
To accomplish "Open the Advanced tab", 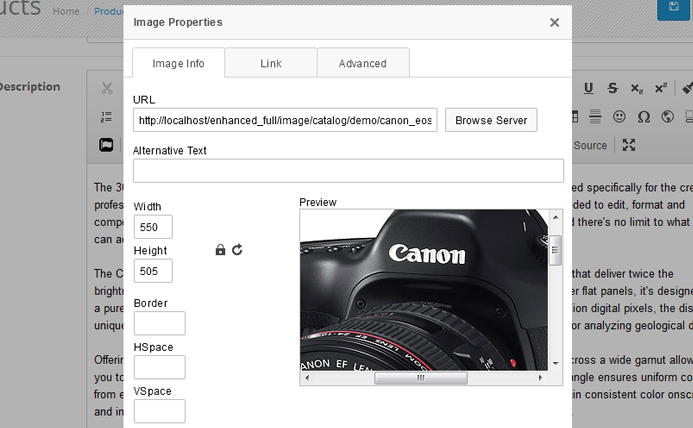I will 362,63.
